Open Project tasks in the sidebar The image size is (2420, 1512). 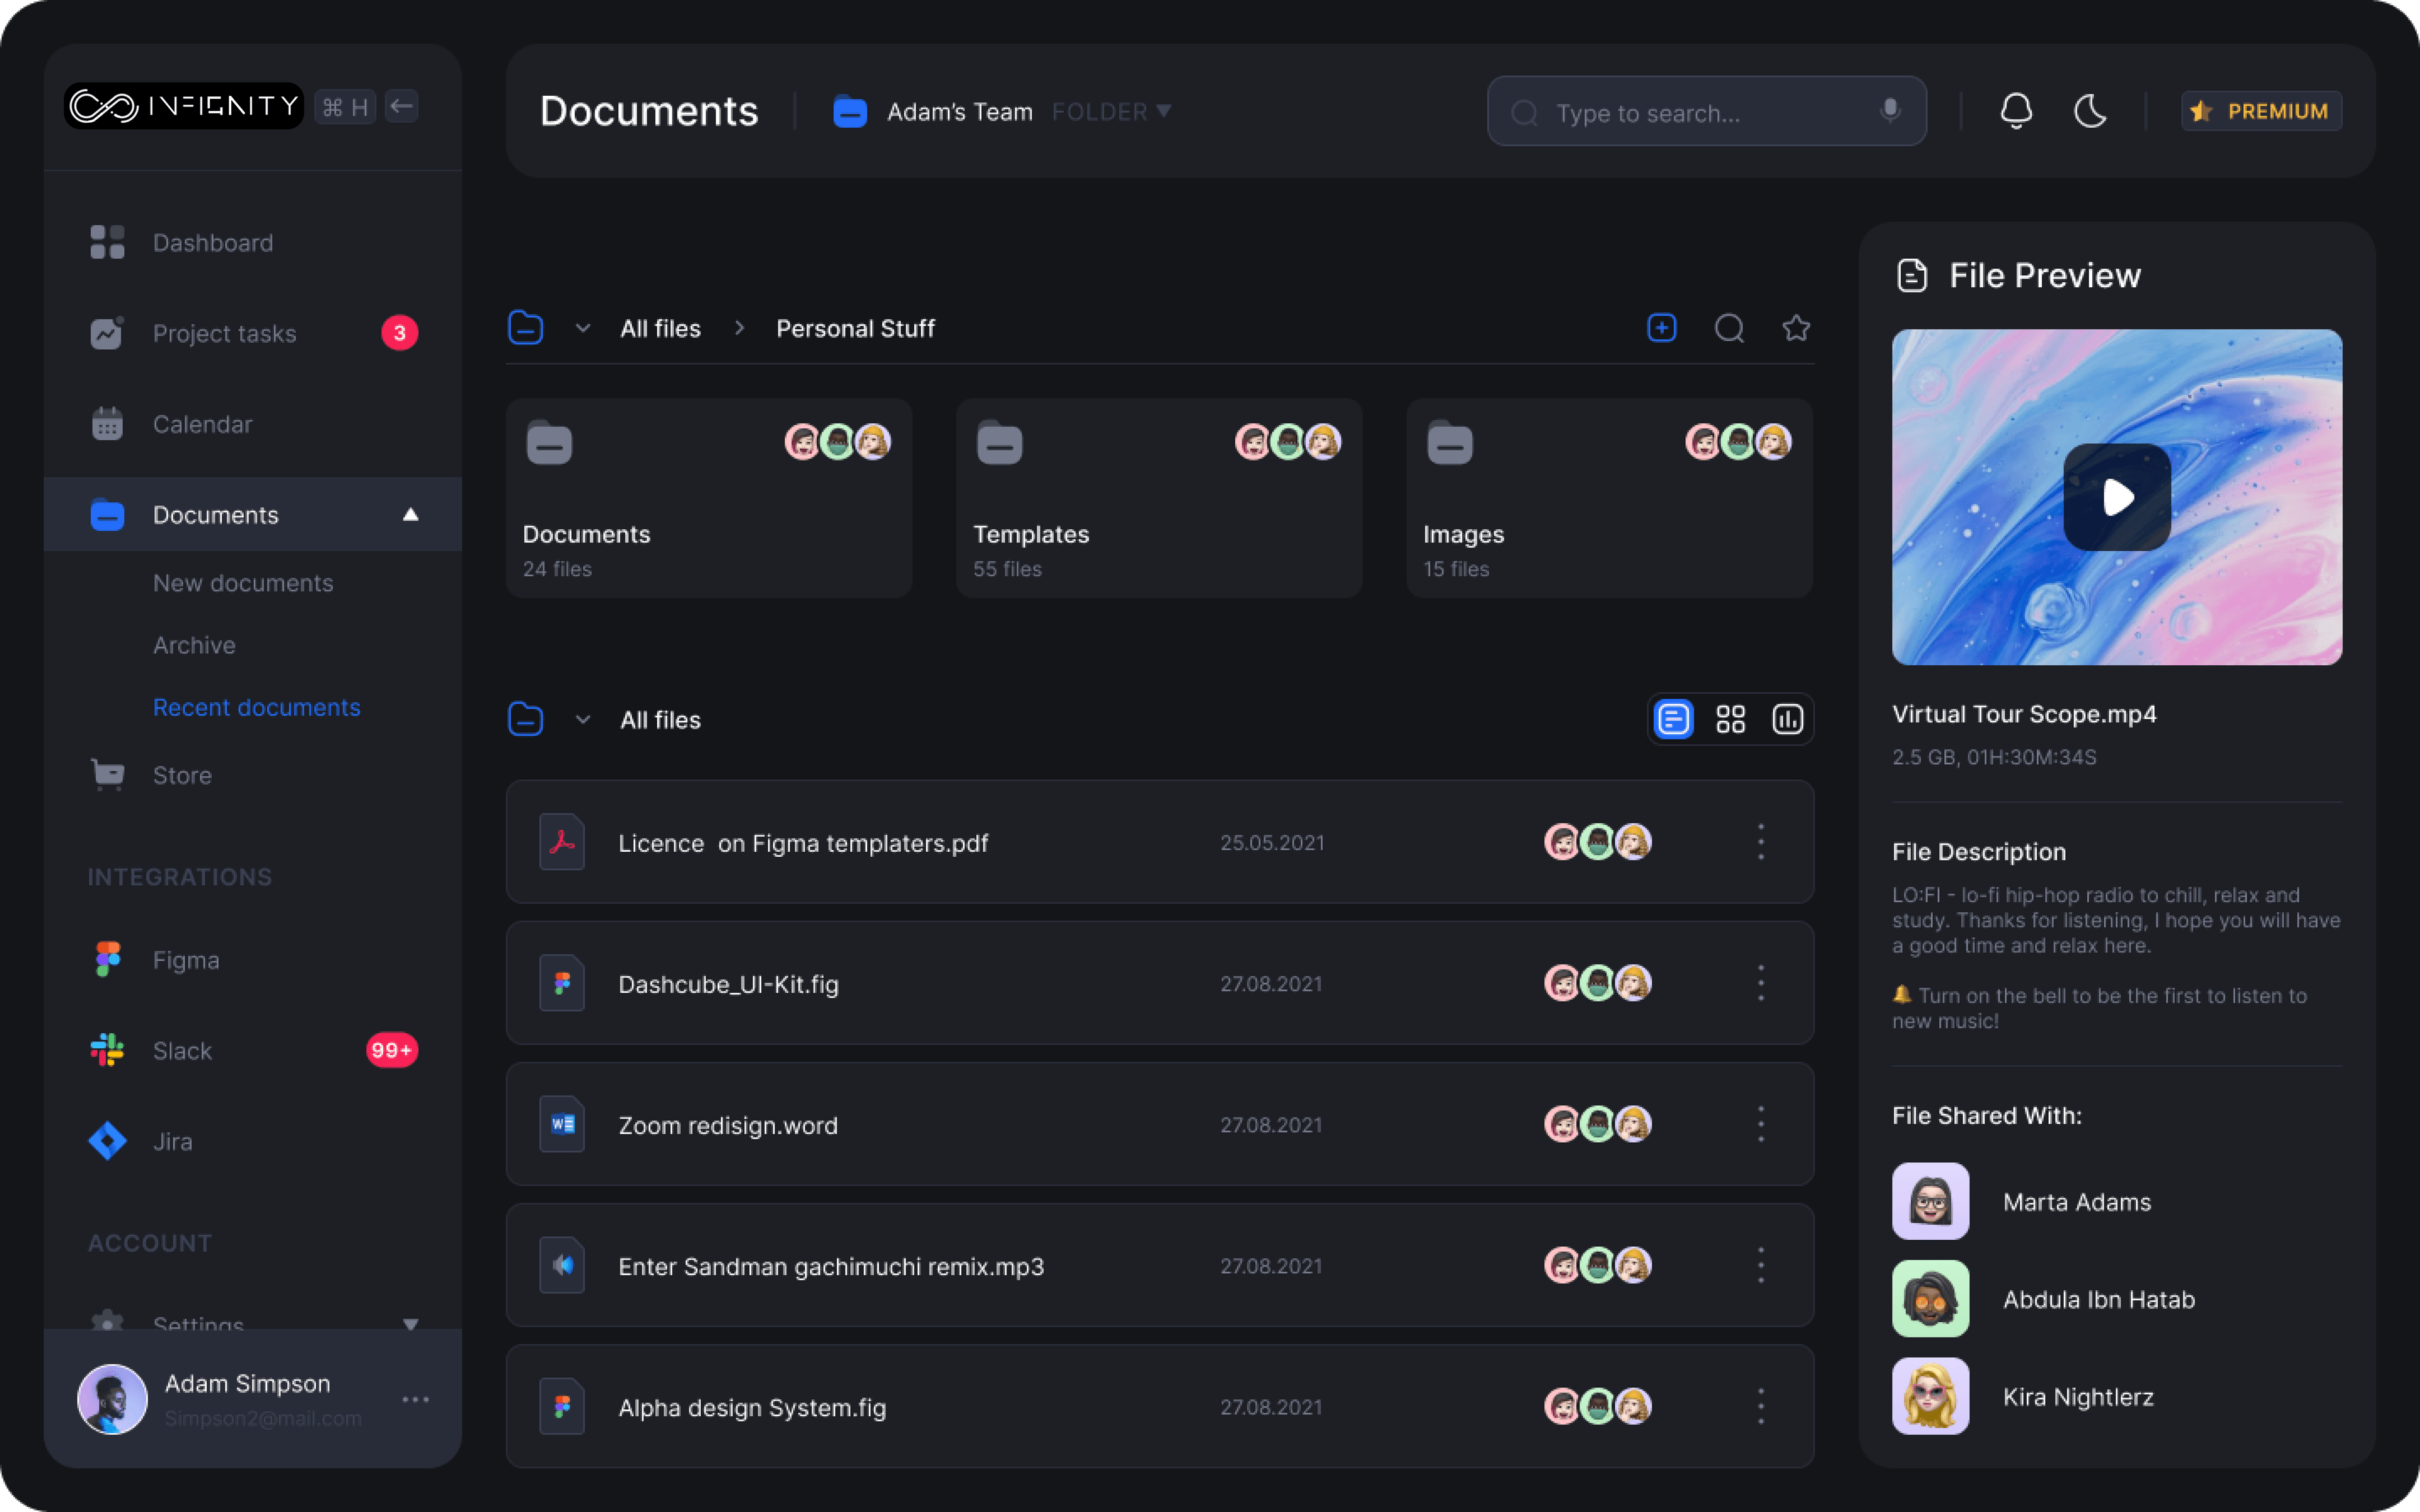pos(224,333)
